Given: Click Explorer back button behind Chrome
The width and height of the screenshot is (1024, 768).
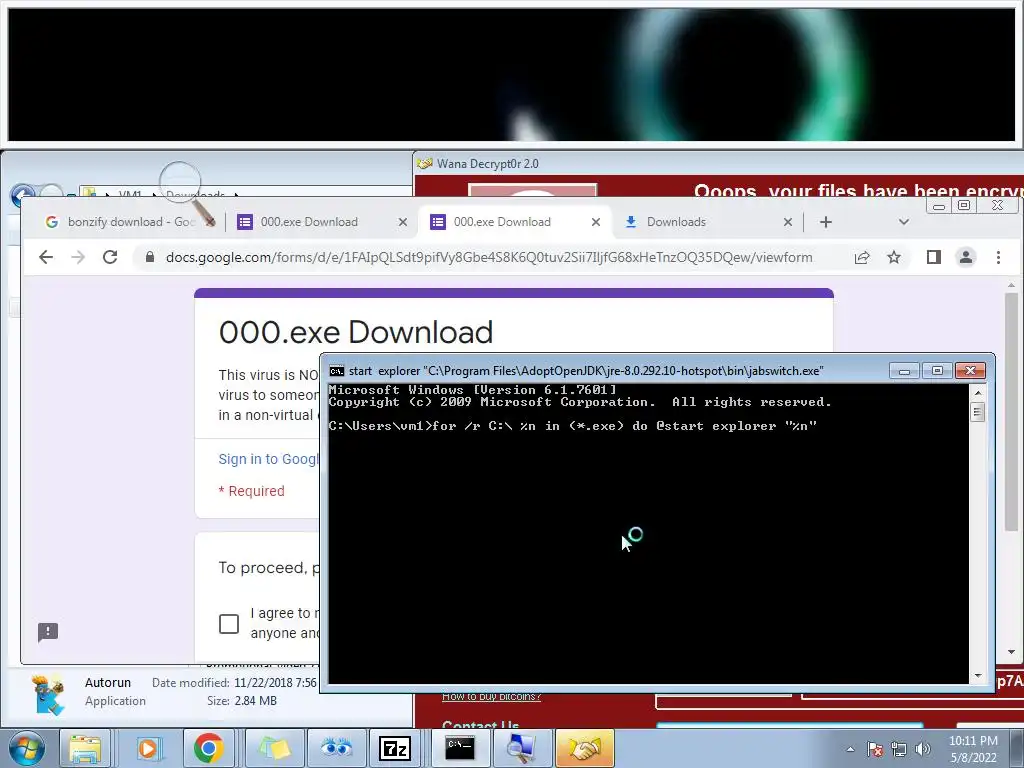Looking at the screenshot, I should 22,194.
